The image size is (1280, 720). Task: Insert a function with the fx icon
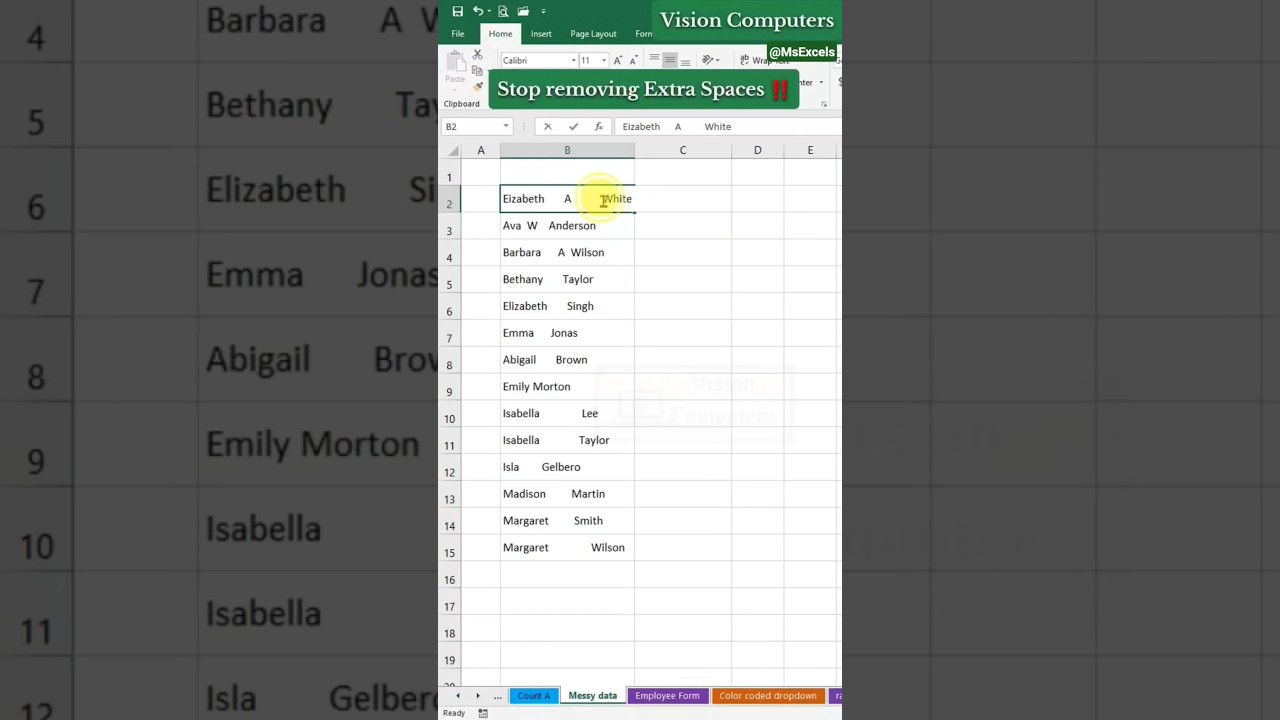[x=598, y=126]
